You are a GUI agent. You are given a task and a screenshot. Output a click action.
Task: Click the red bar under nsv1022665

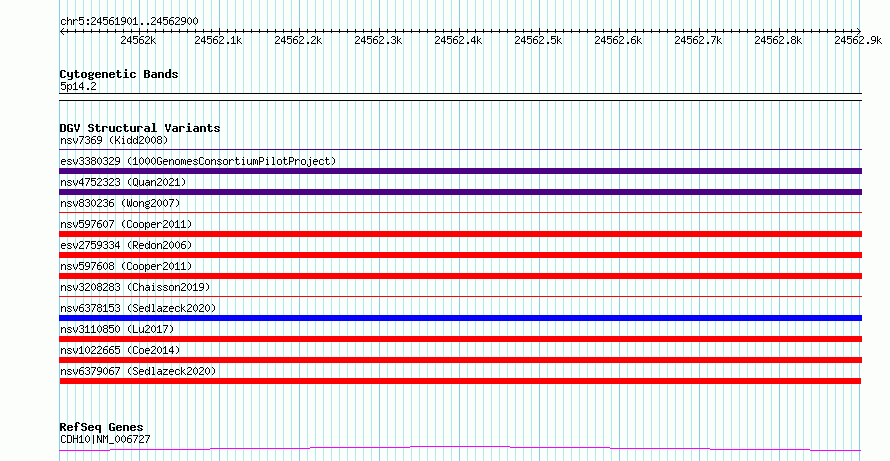coord(460,360)
